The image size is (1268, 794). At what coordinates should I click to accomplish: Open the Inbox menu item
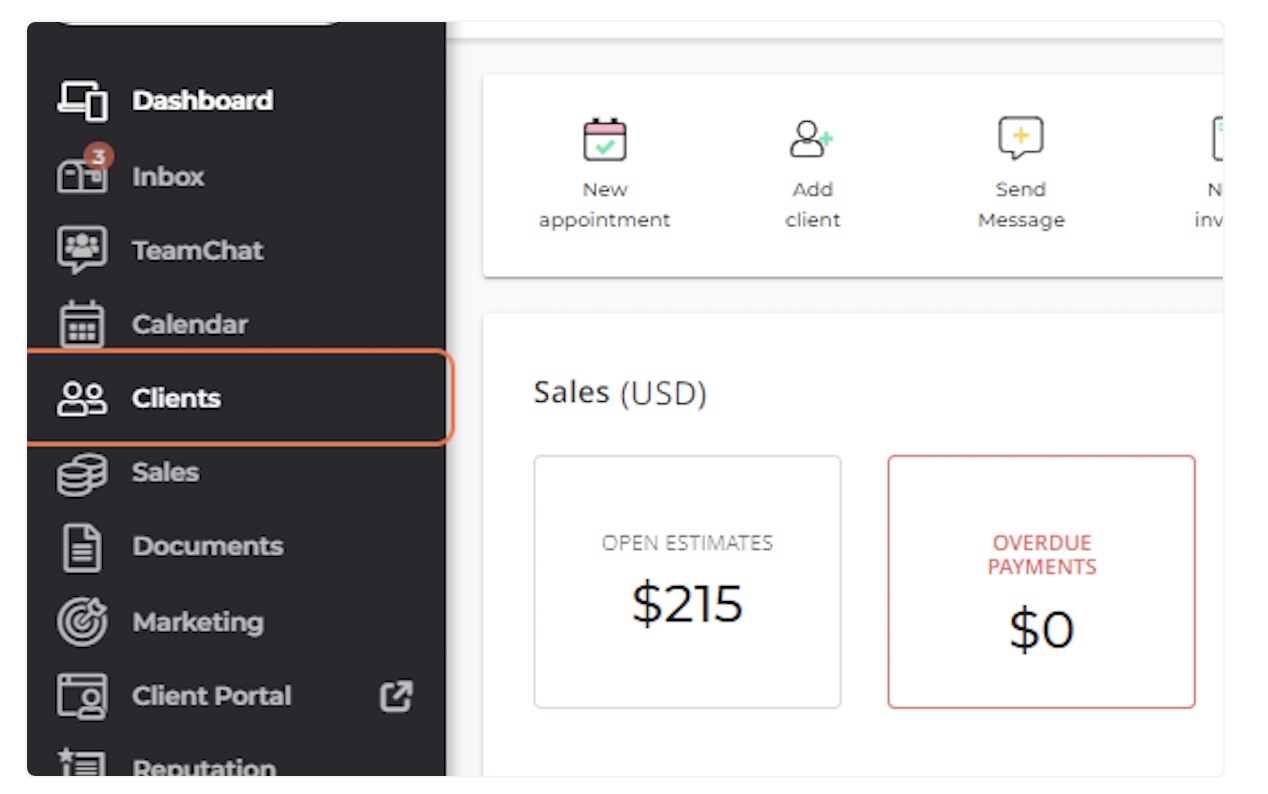168,177
